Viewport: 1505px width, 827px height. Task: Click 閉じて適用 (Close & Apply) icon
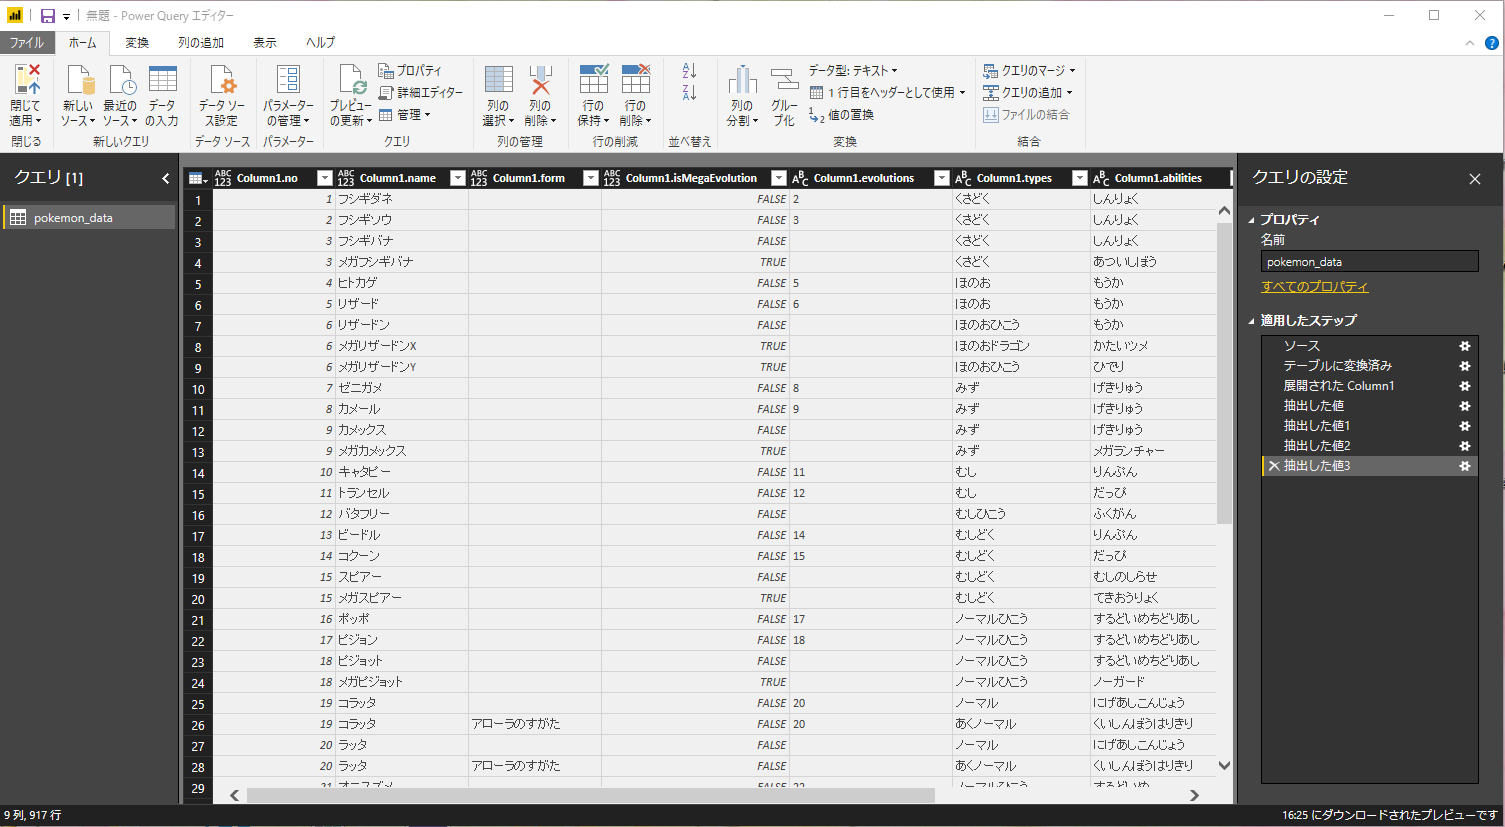pos(27,80)
